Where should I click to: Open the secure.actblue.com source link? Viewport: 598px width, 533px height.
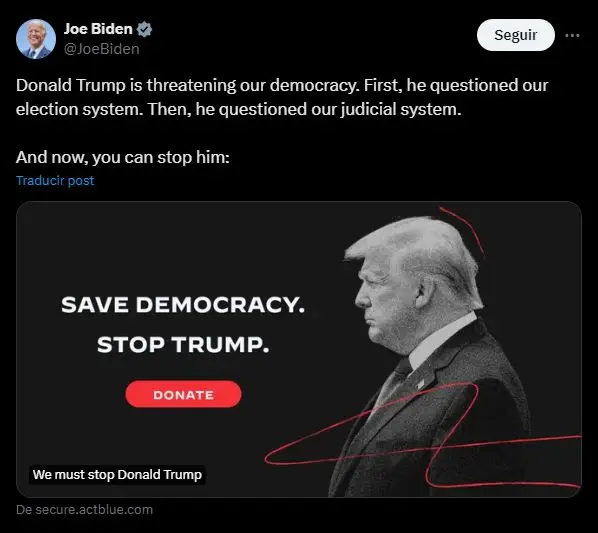click(x=84, y=510)
